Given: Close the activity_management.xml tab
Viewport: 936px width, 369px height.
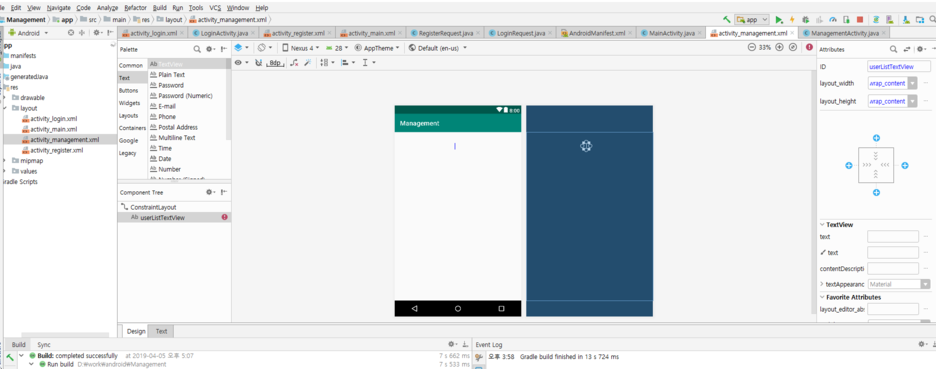Looking at the screenshot, I should pyautogui.click(x=792, y=33).
